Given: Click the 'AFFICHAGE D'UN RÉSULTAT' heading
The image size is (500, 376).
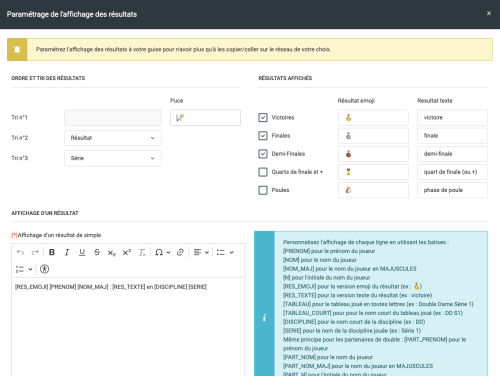Looking at the screenshot, I should pyautogui.click(x=45, y=213).
